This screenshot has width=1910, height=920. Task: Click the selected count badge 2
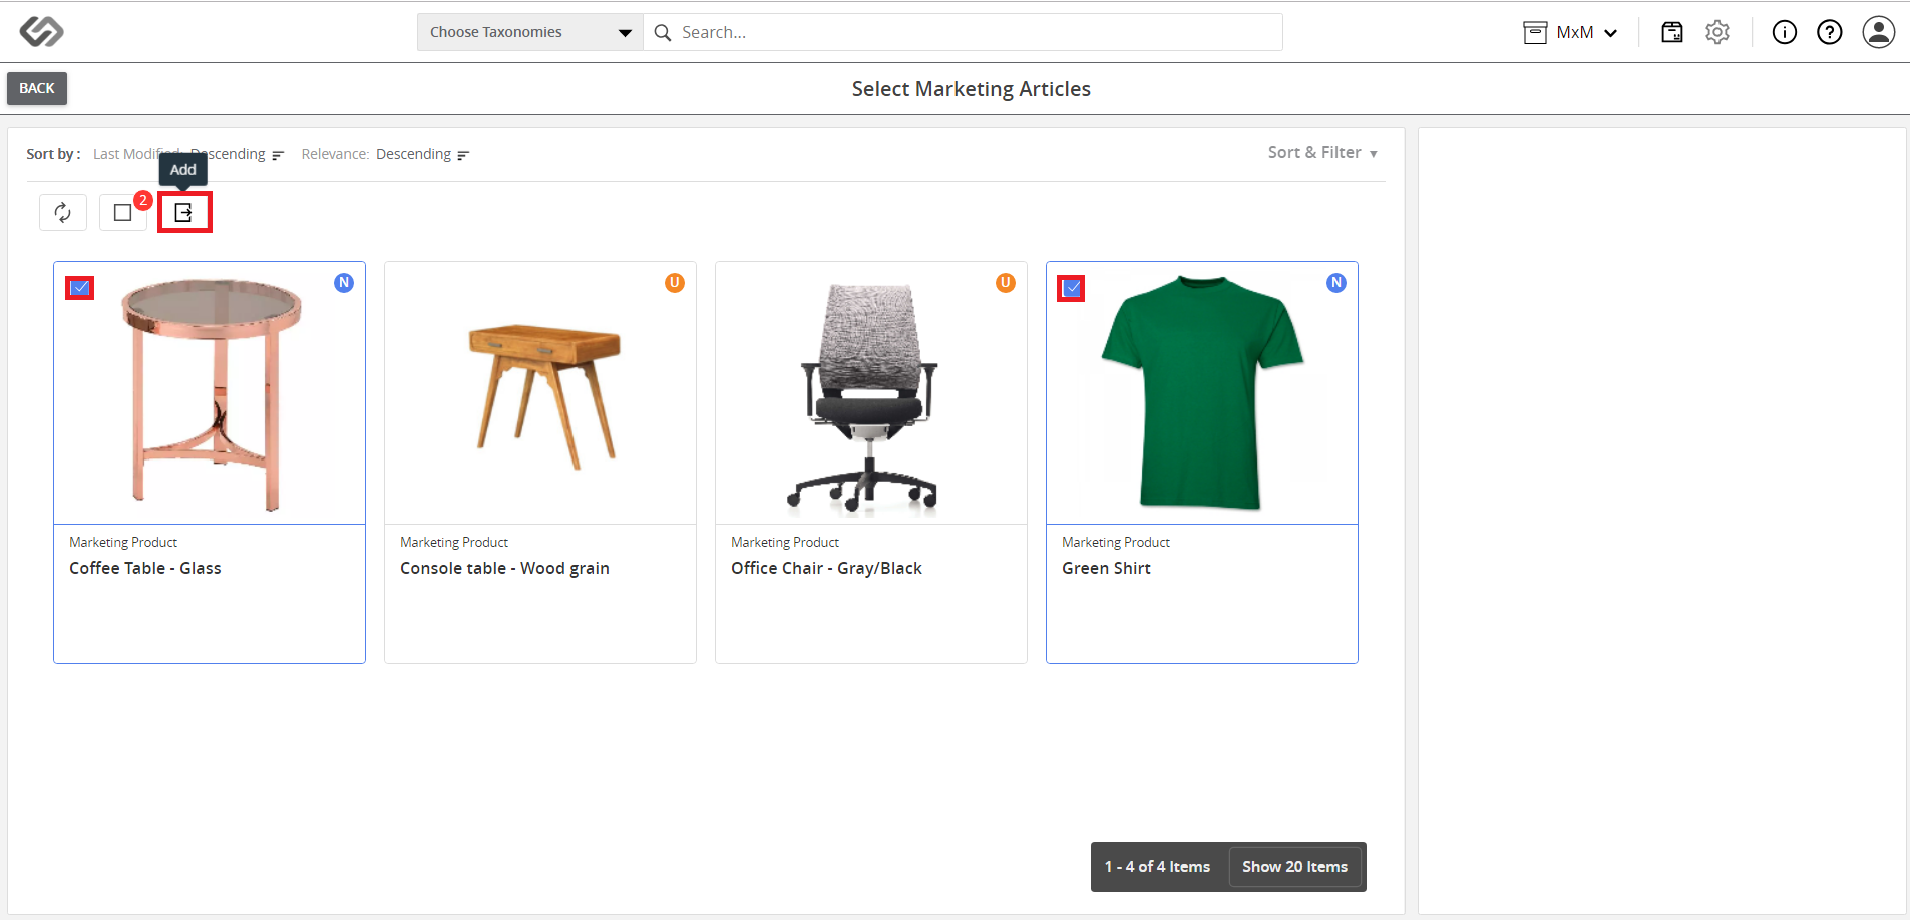coord(143,200)
